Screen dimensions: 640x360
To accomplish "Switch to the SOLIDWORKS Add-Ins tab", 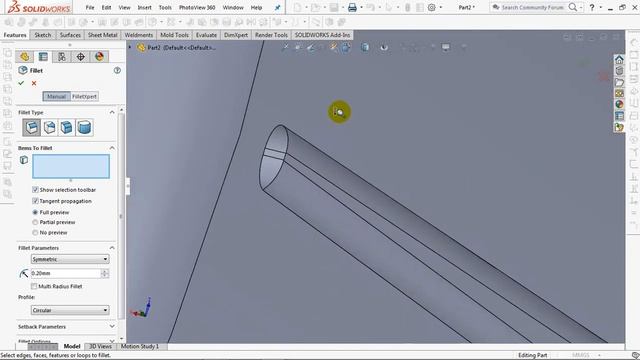I will (x=322, y=35).
